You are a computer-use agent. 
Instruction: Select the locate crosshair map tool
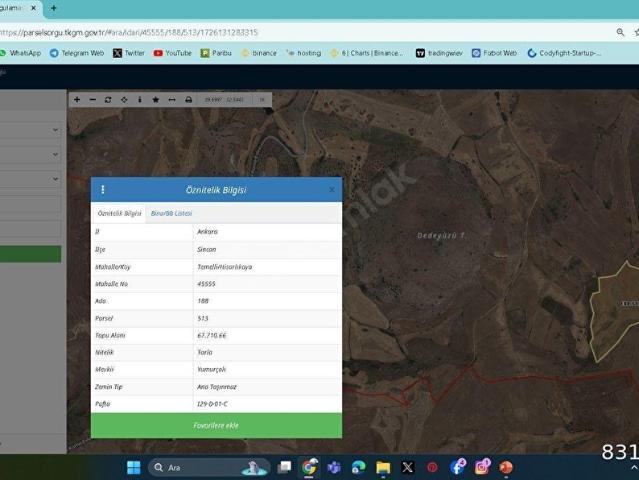tap(124, 100)
